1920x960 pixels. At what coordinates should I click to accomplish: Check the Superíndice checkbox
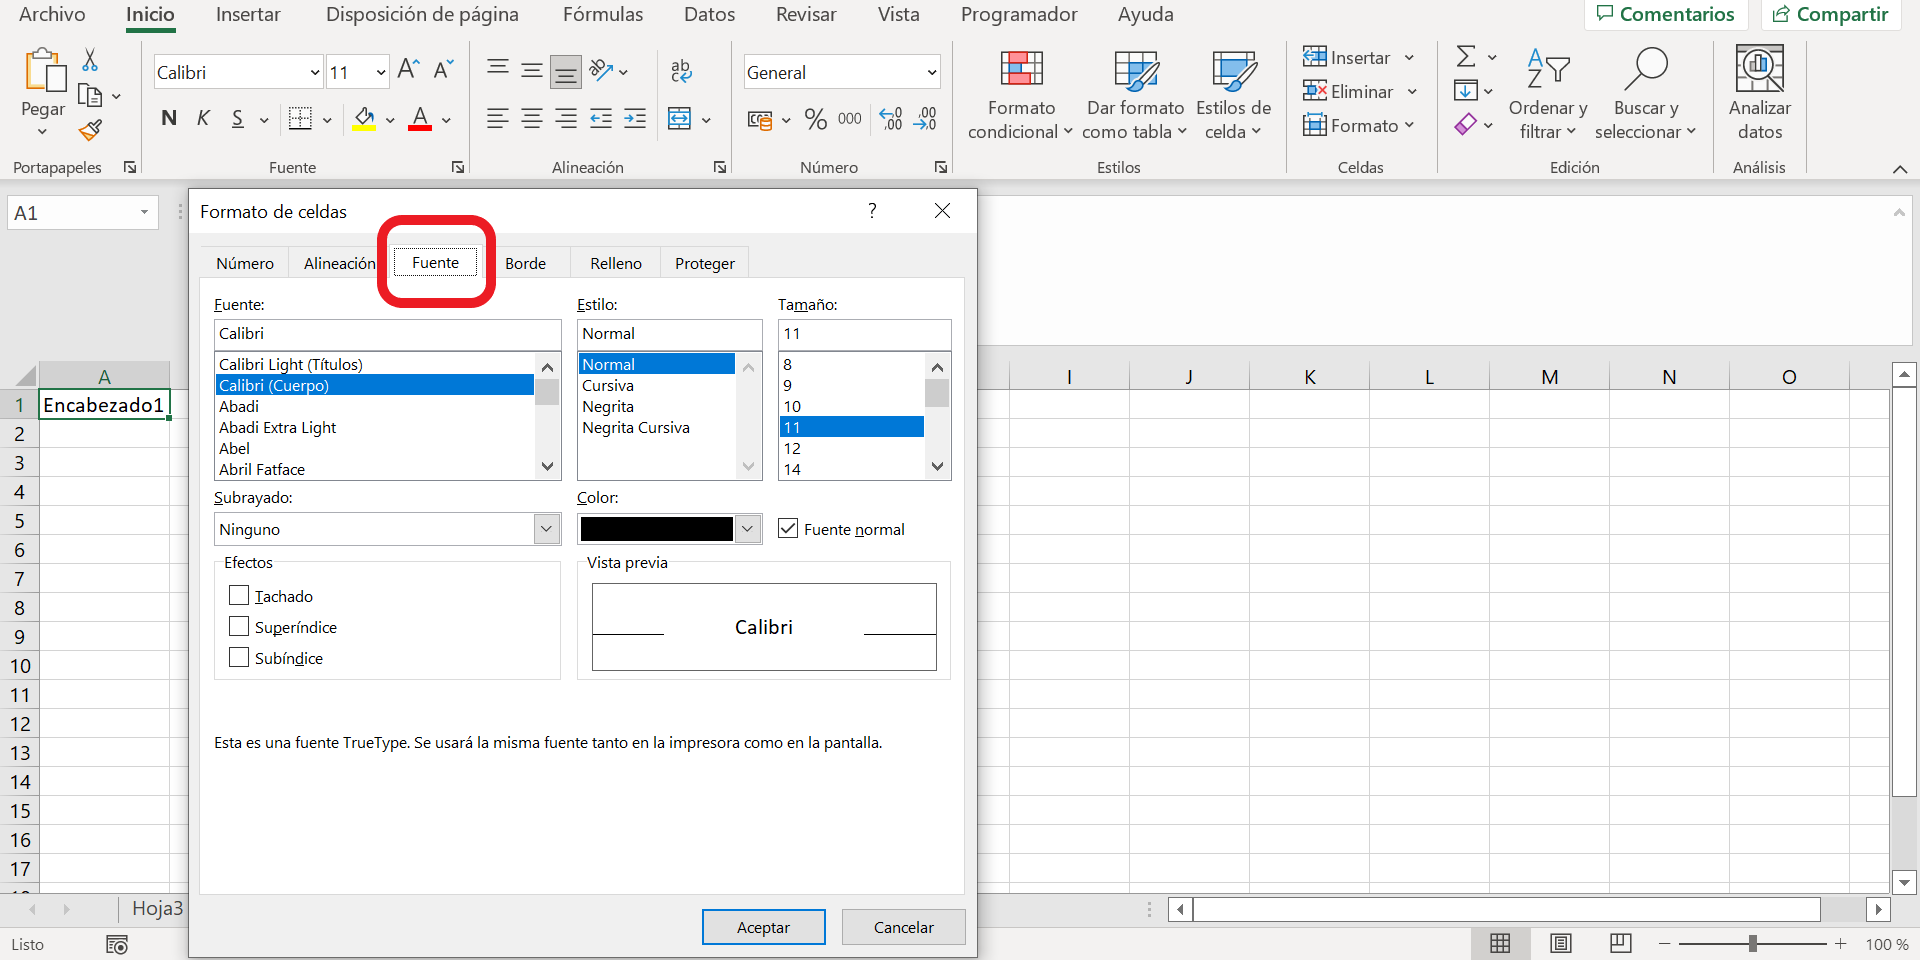coord(239,626)
